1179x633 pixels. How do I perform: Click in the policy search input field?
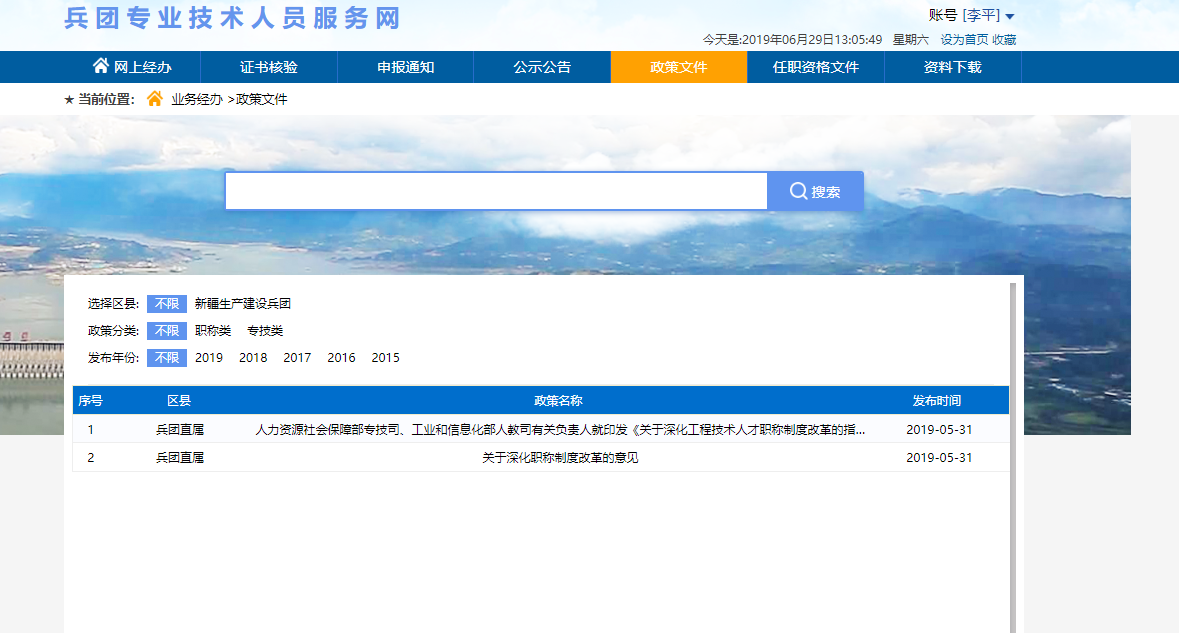pyautogui.click(x=495, y=191)
